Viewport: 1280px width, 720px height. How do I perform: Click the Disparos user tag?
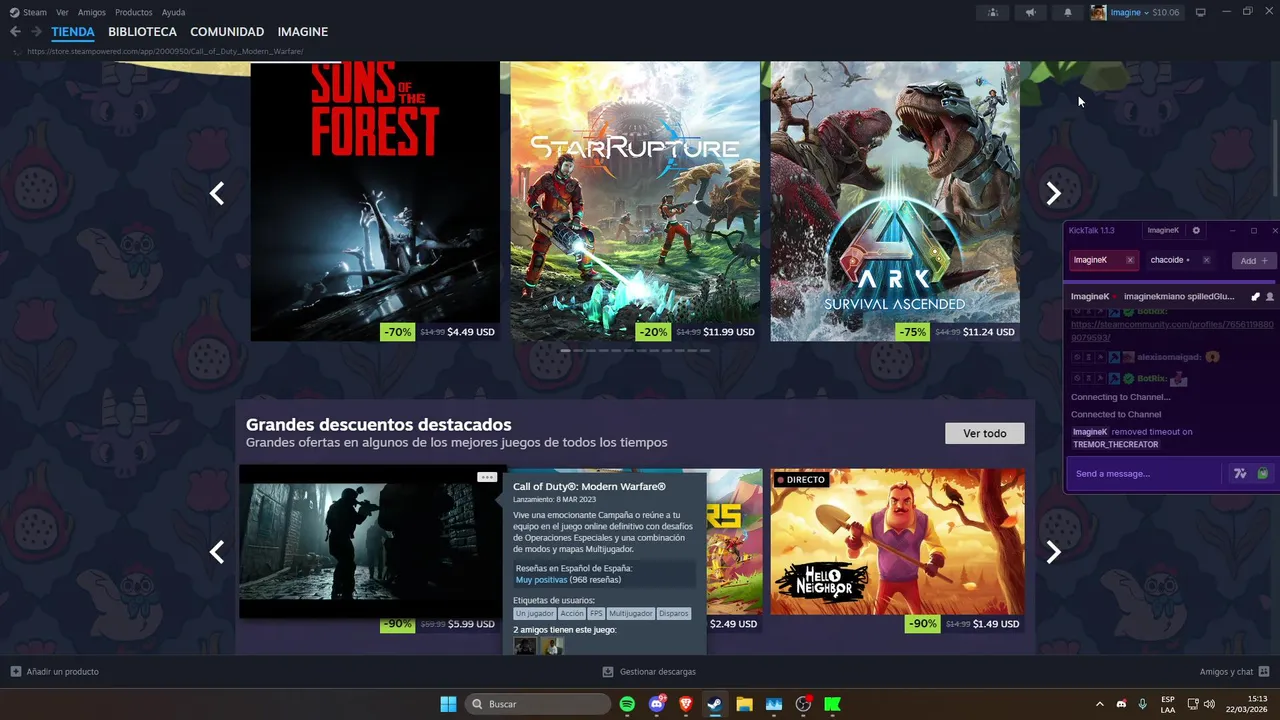tap(674, 613)
